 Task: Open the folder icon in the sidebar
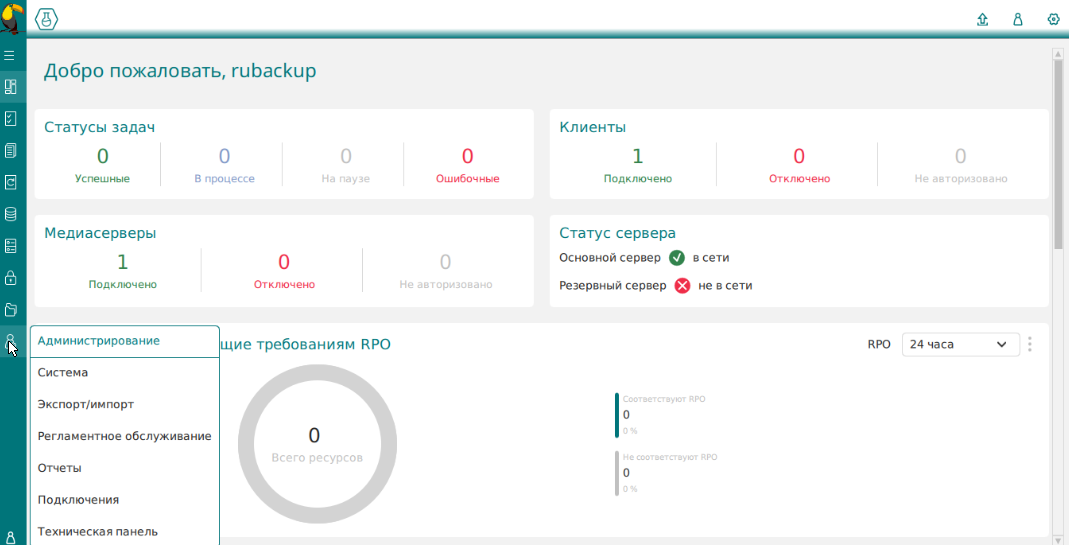(x=11, y=309)
